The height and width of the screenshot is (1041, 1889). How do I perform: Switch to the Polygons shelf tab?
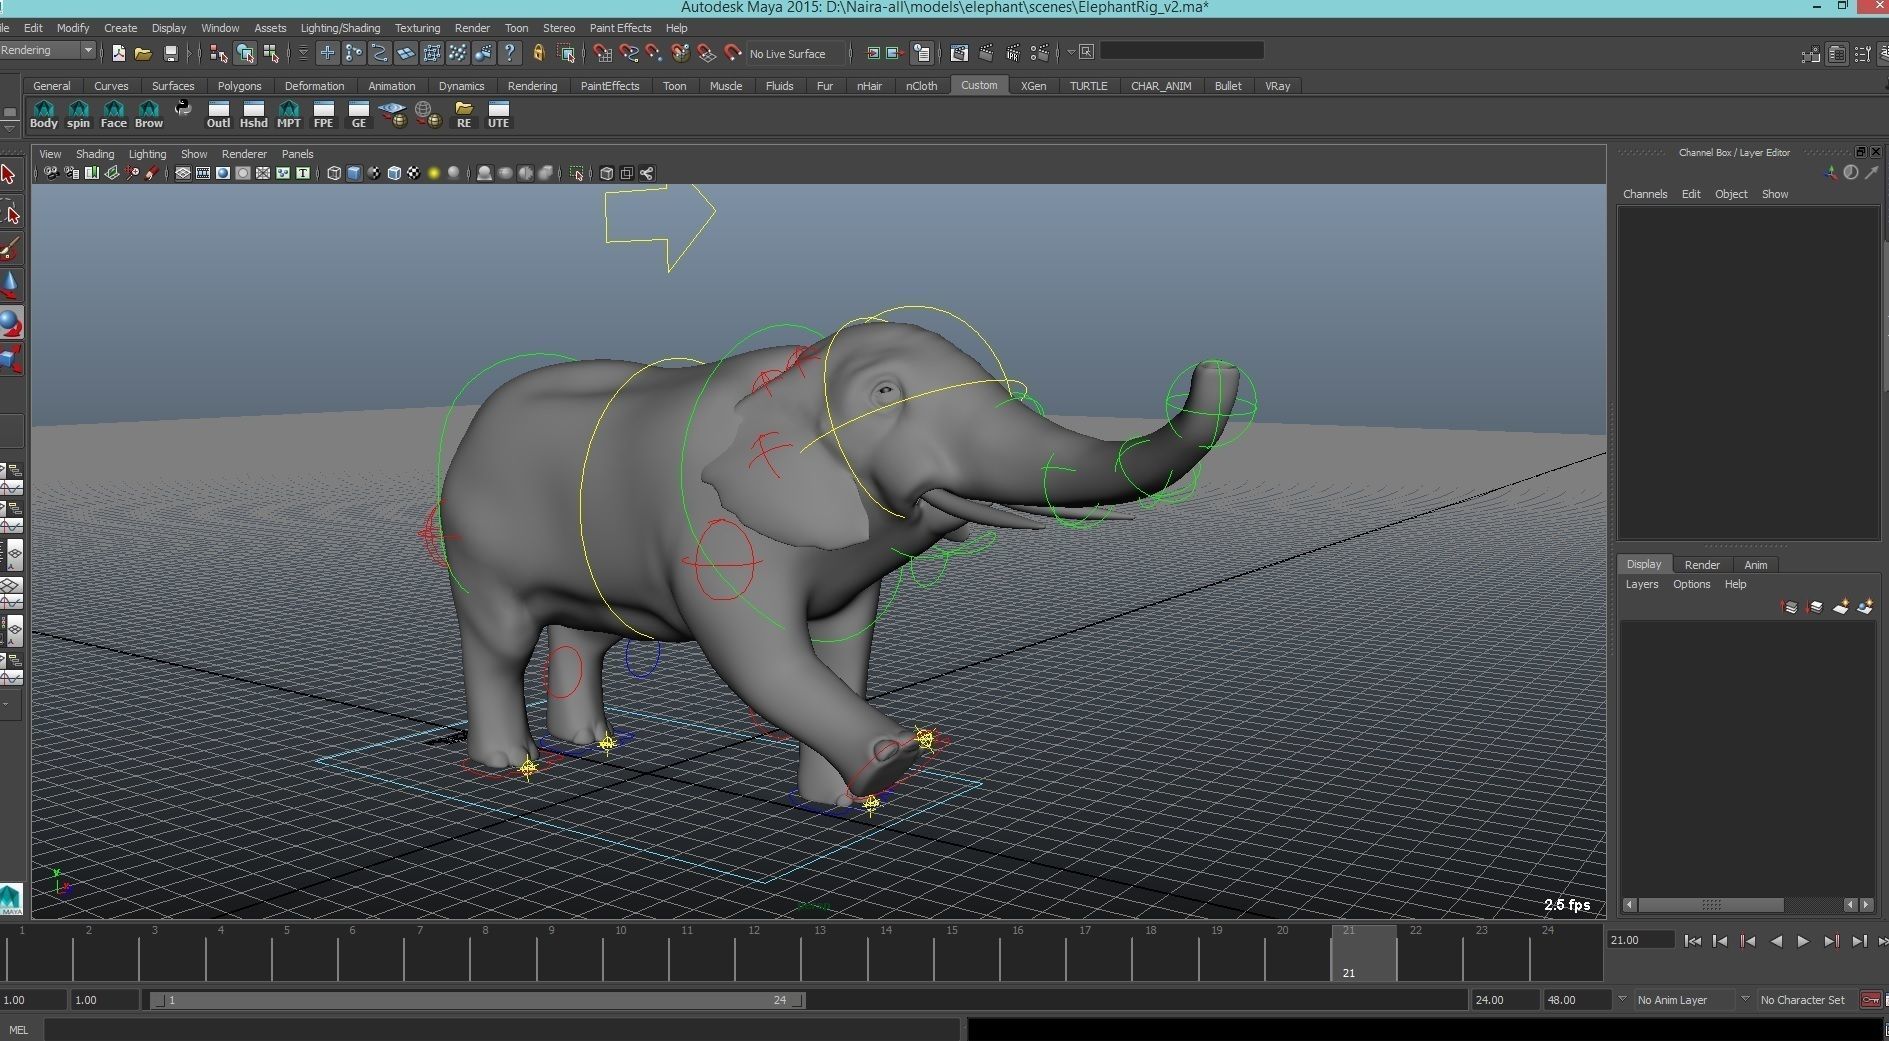pos(239,86)
